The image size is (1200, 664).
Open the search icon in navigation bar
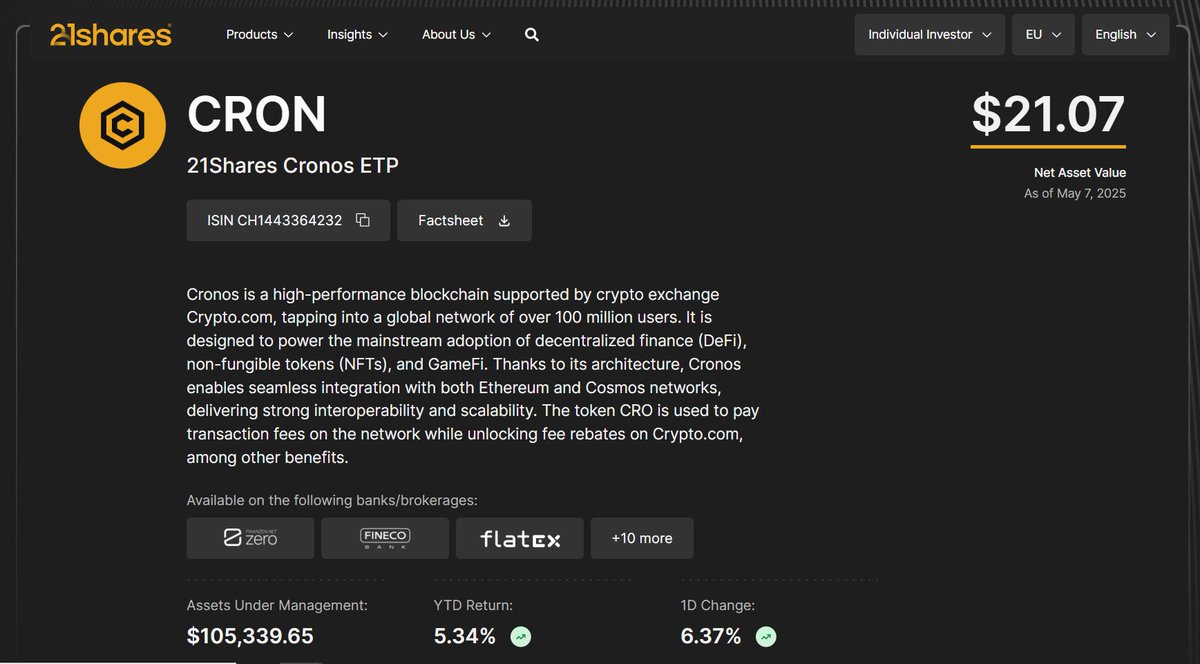pos(531,34)
